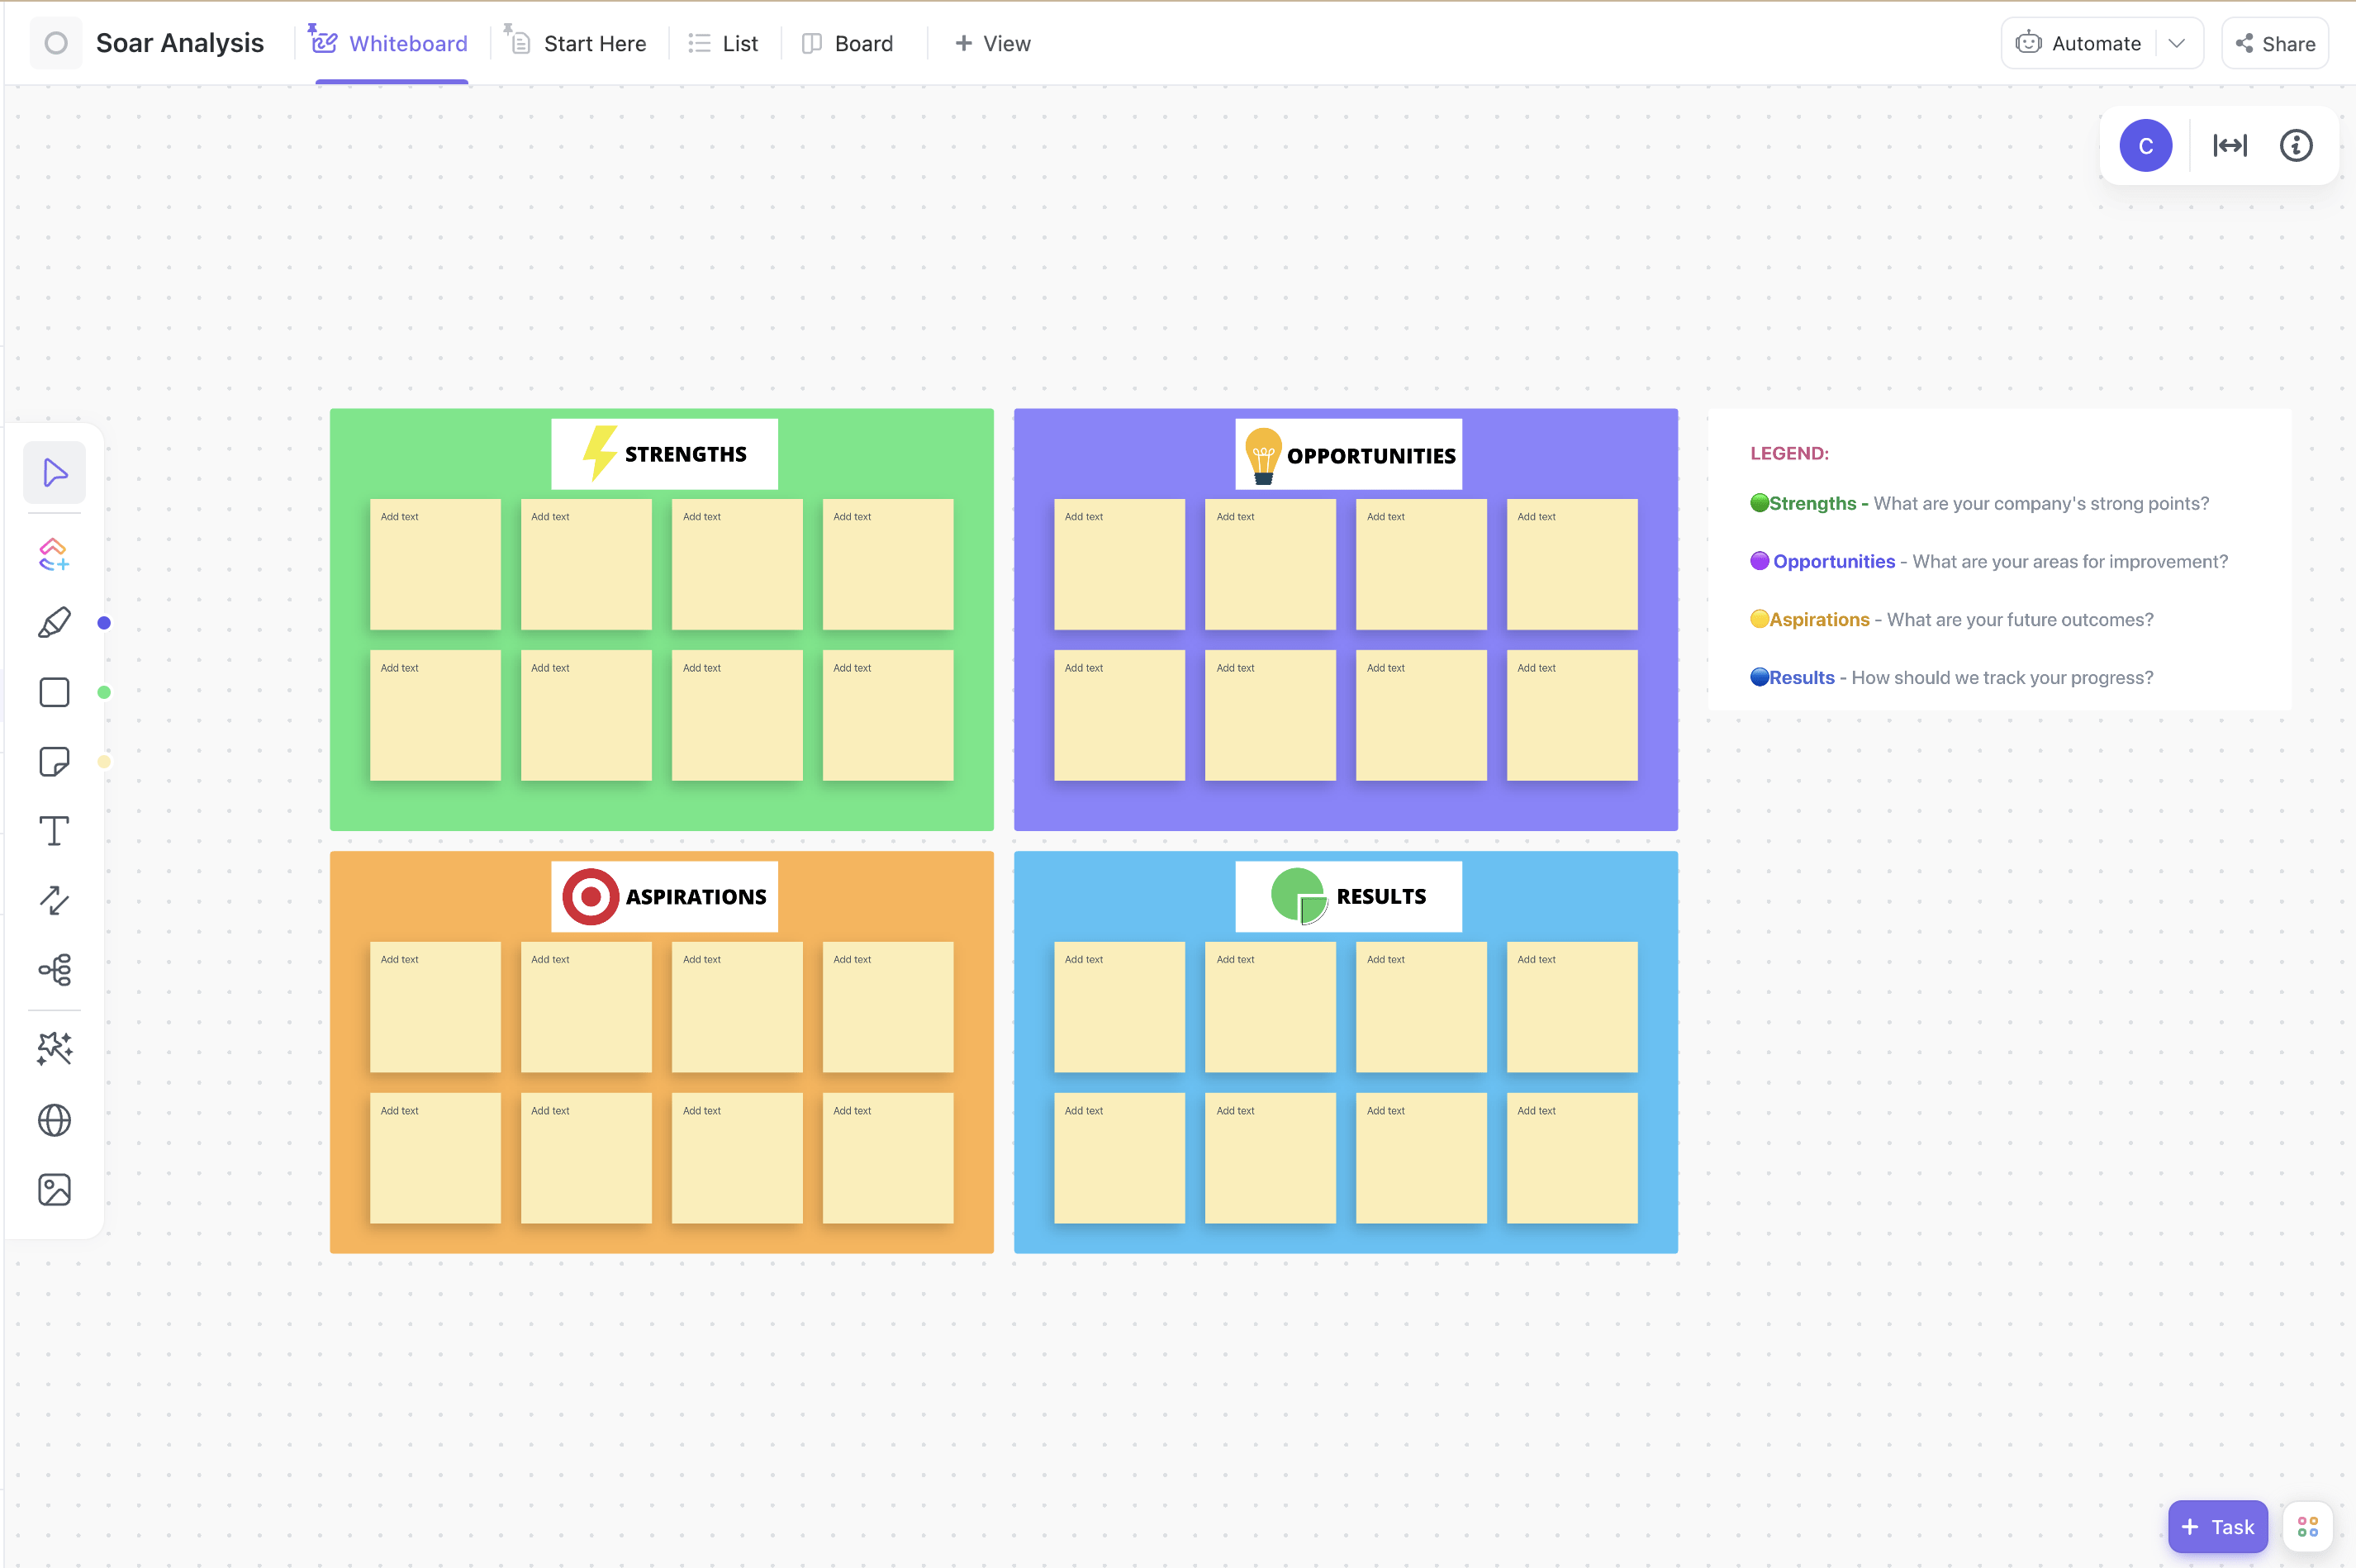The image size is (2356, 1568).
Task: Select the shape/rectangle tool
Action: point(55,691)
